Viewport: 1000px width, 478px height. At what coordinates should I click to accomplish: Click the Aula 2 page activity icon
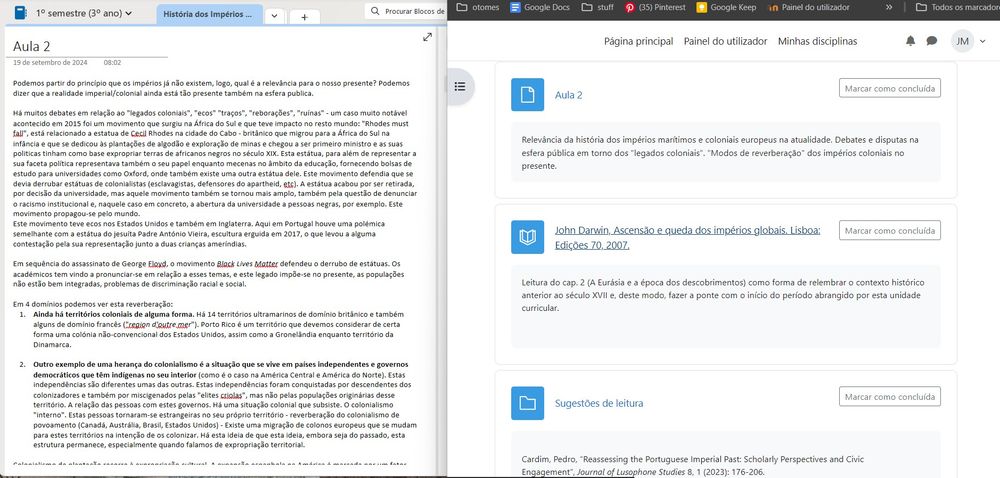(527, 94)
